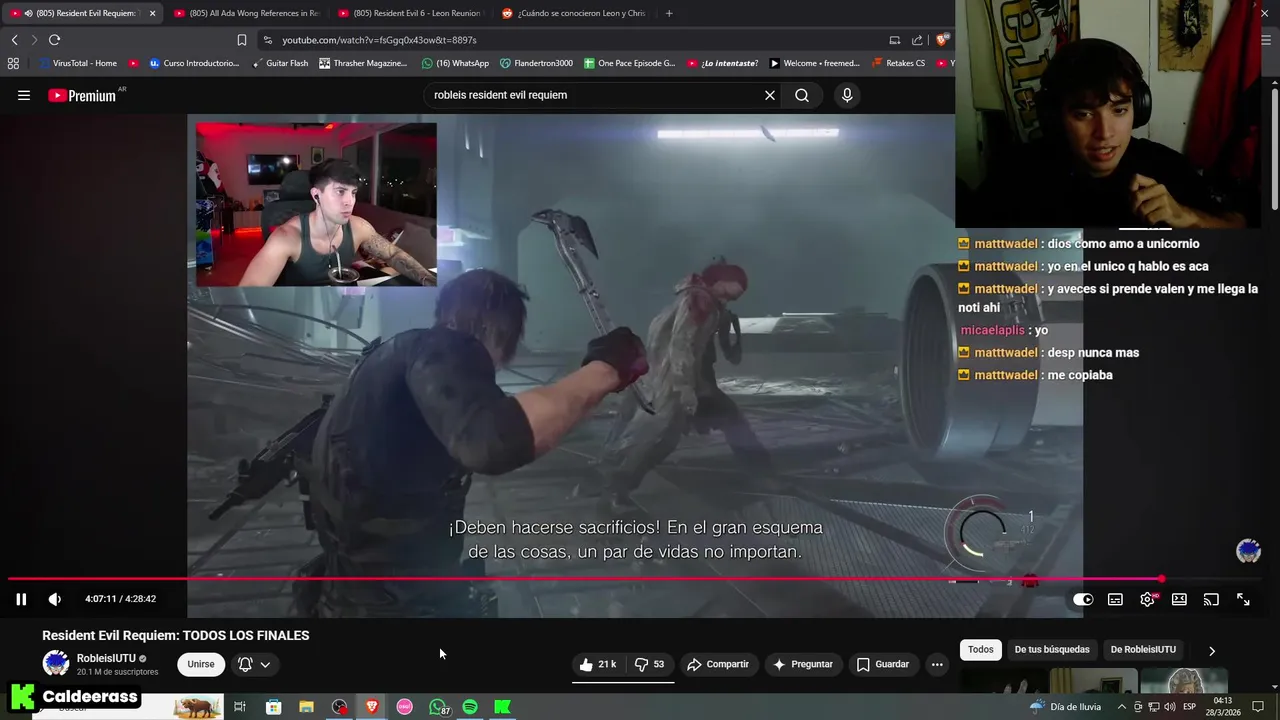Select the De RobleisIUTU chip
Screen dimensions: 1280x720
click(1143, 649)
